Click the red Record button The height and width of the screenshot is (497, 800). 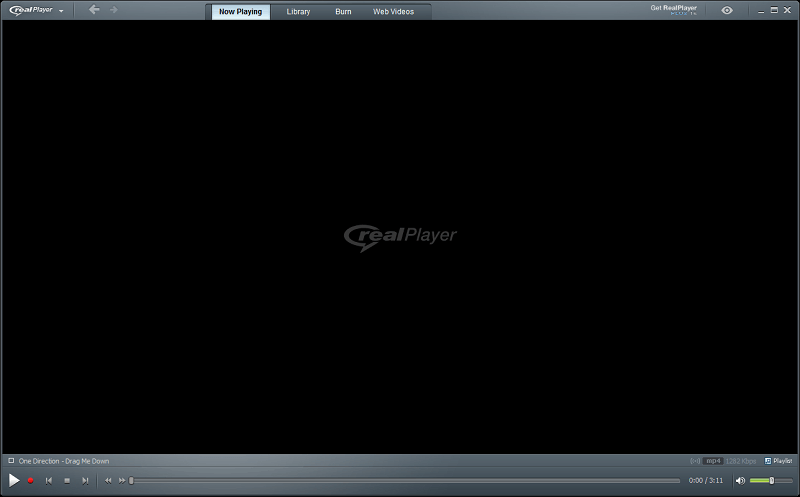coord(31,481)
